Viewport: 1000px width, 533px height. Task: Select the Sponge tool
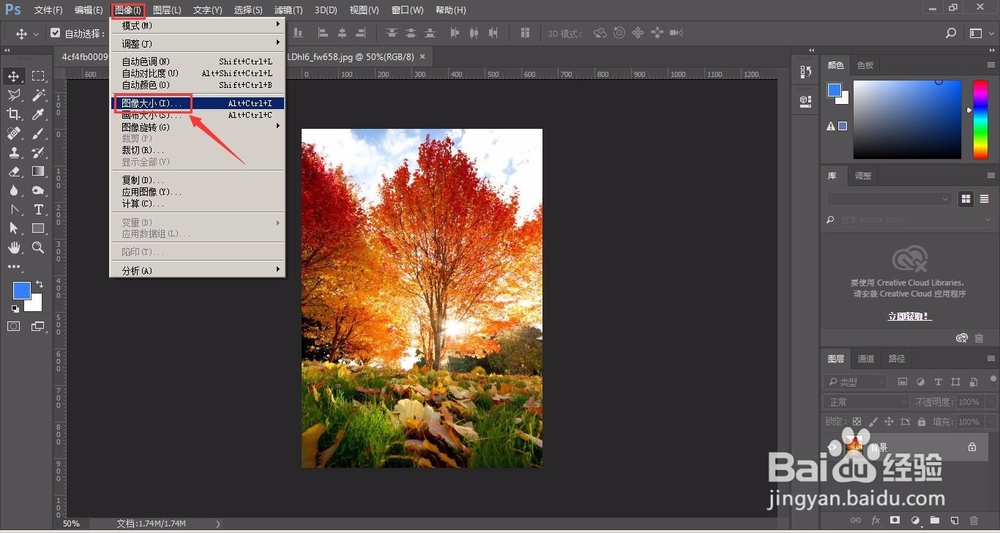coord(38,191)
